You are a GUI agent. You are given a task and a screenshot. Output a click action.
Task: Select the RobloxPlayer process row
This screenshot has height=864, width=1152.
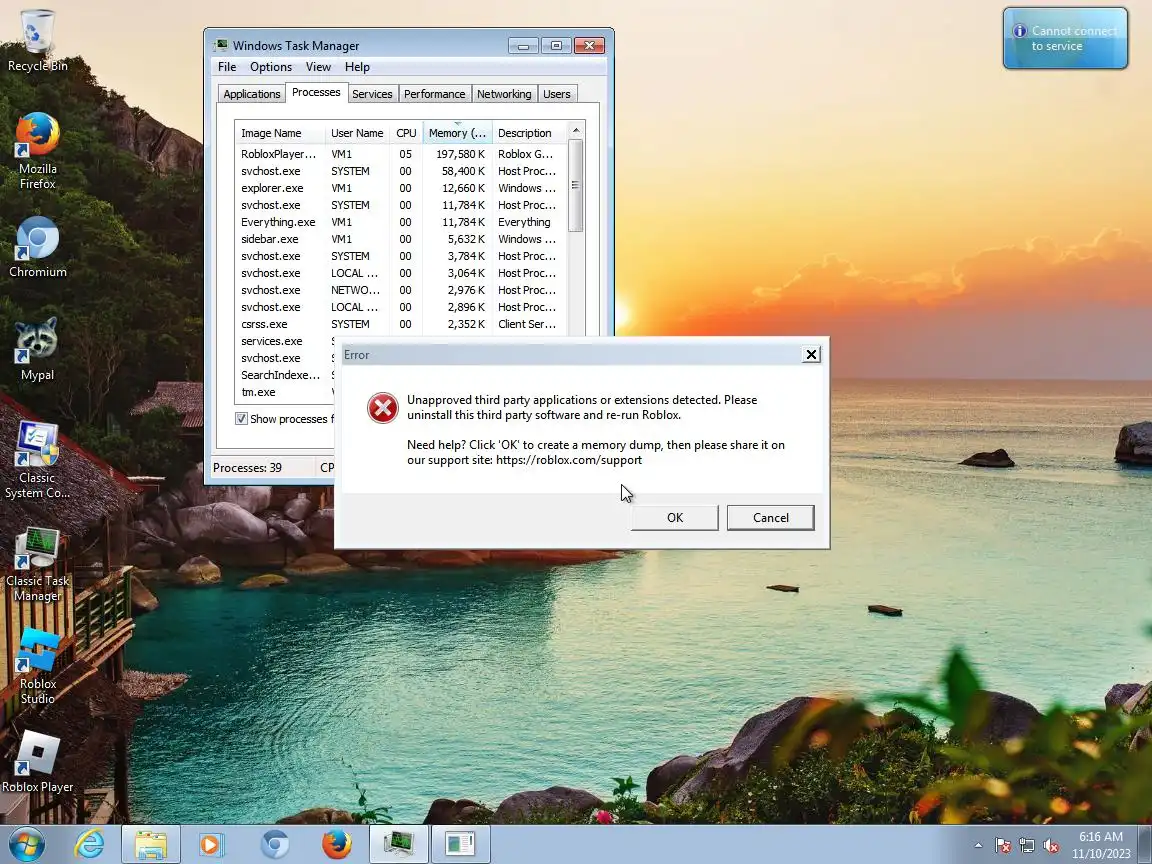(x=401, y=154)
